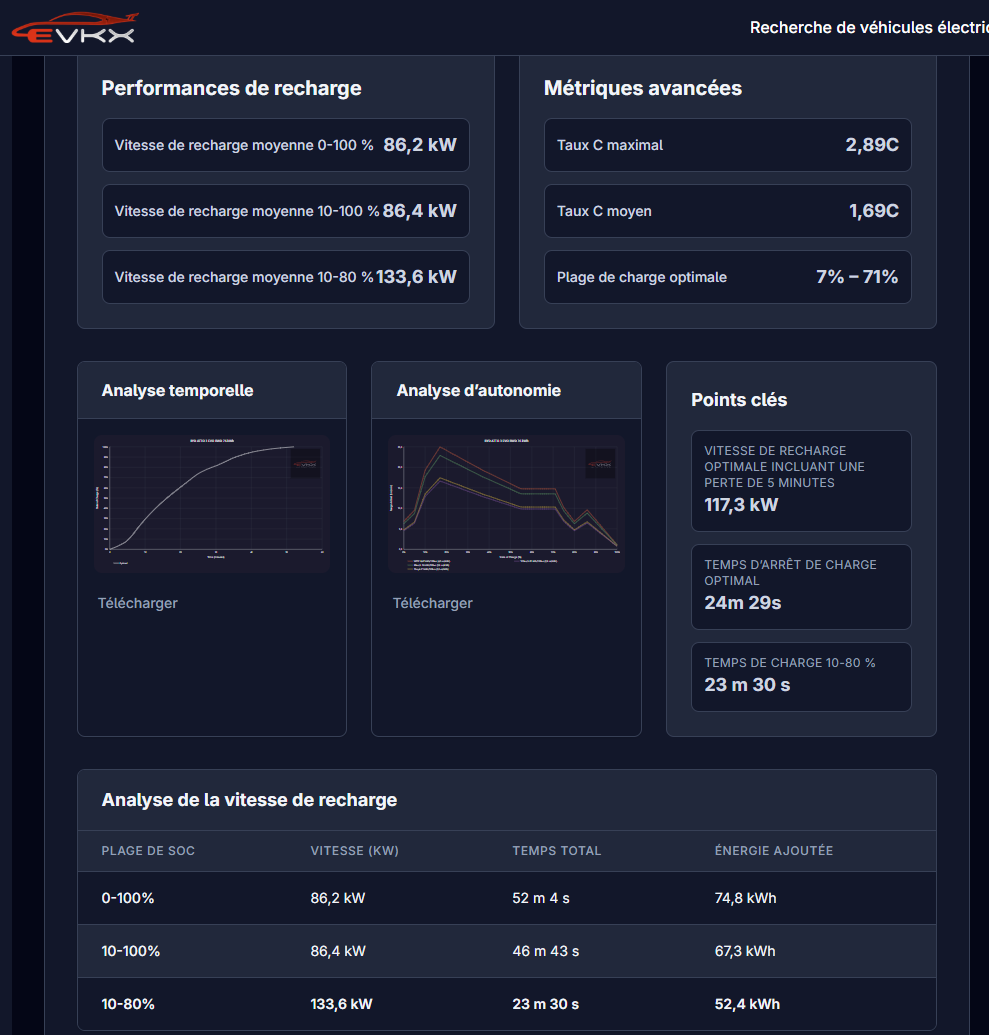Open Recherche de véhicules électriques menu item
Screen dimensions: 989x1035
[x=868, y=28]
